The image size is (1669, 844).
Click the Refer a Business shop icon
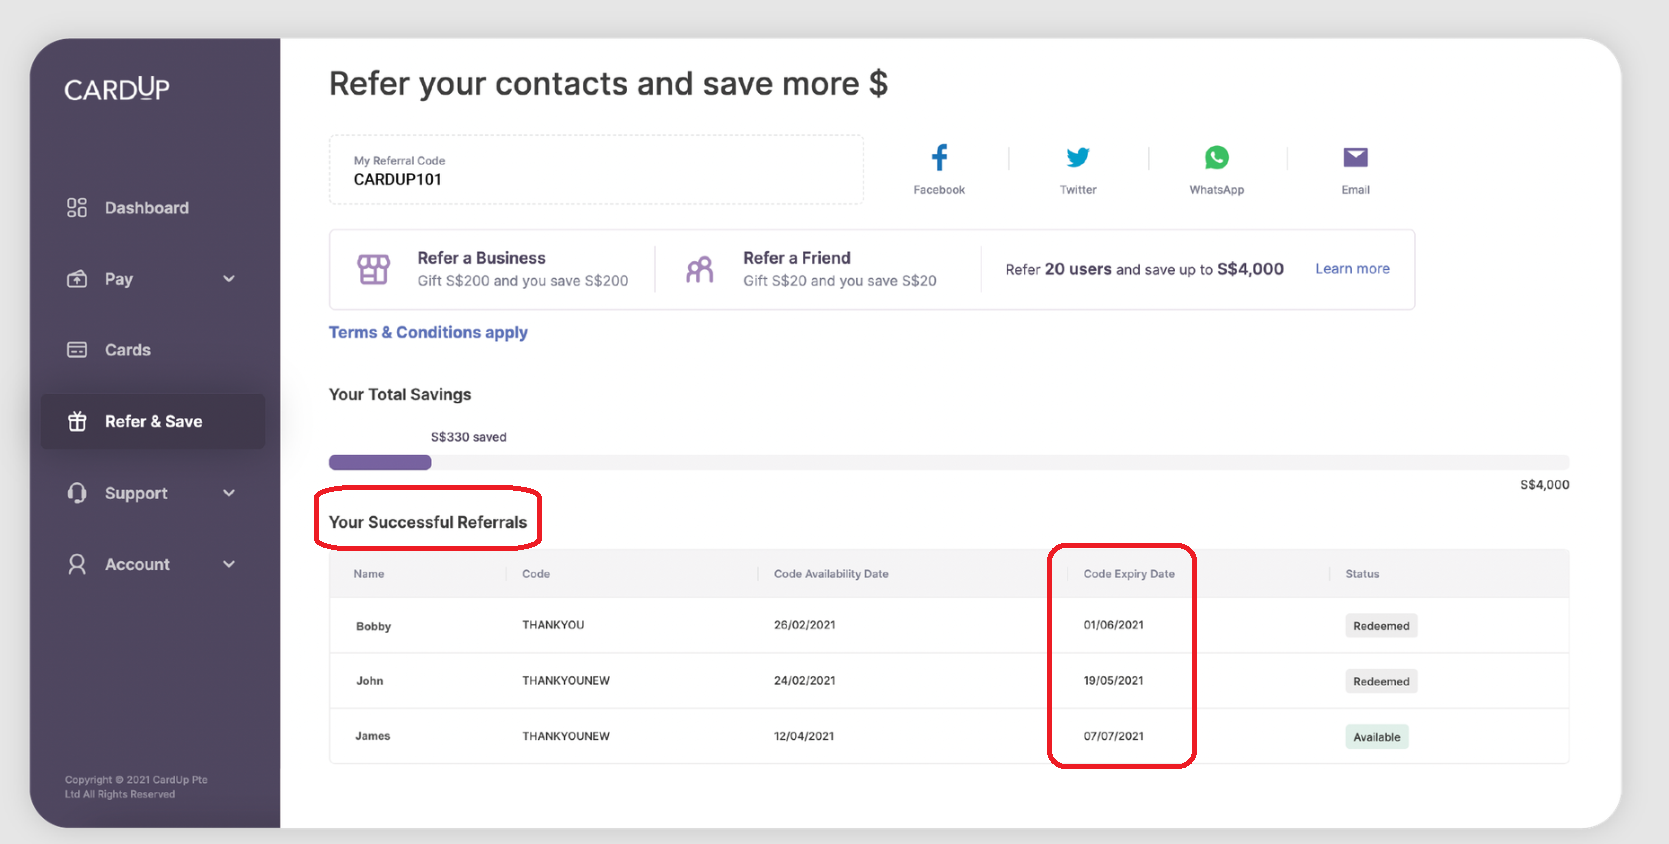374,269
